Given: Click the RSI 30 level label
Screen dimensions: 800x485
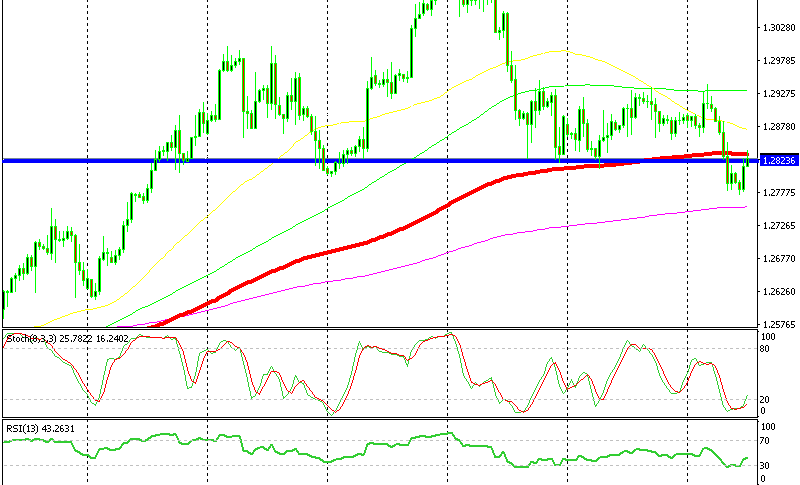Looking at the screenshot, I should [x=764, y=466].
